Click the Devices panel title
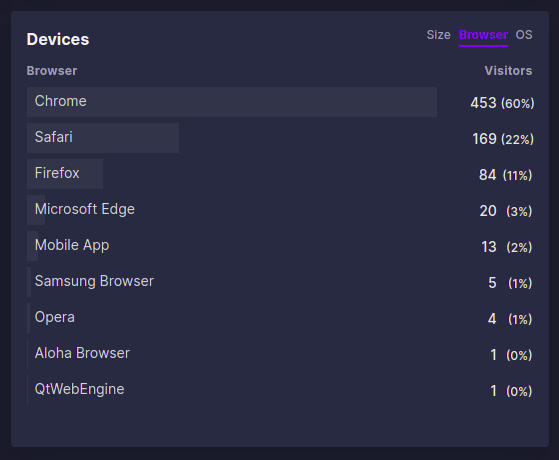The height and width of the screenshot is (460, 559). [58, 39]
